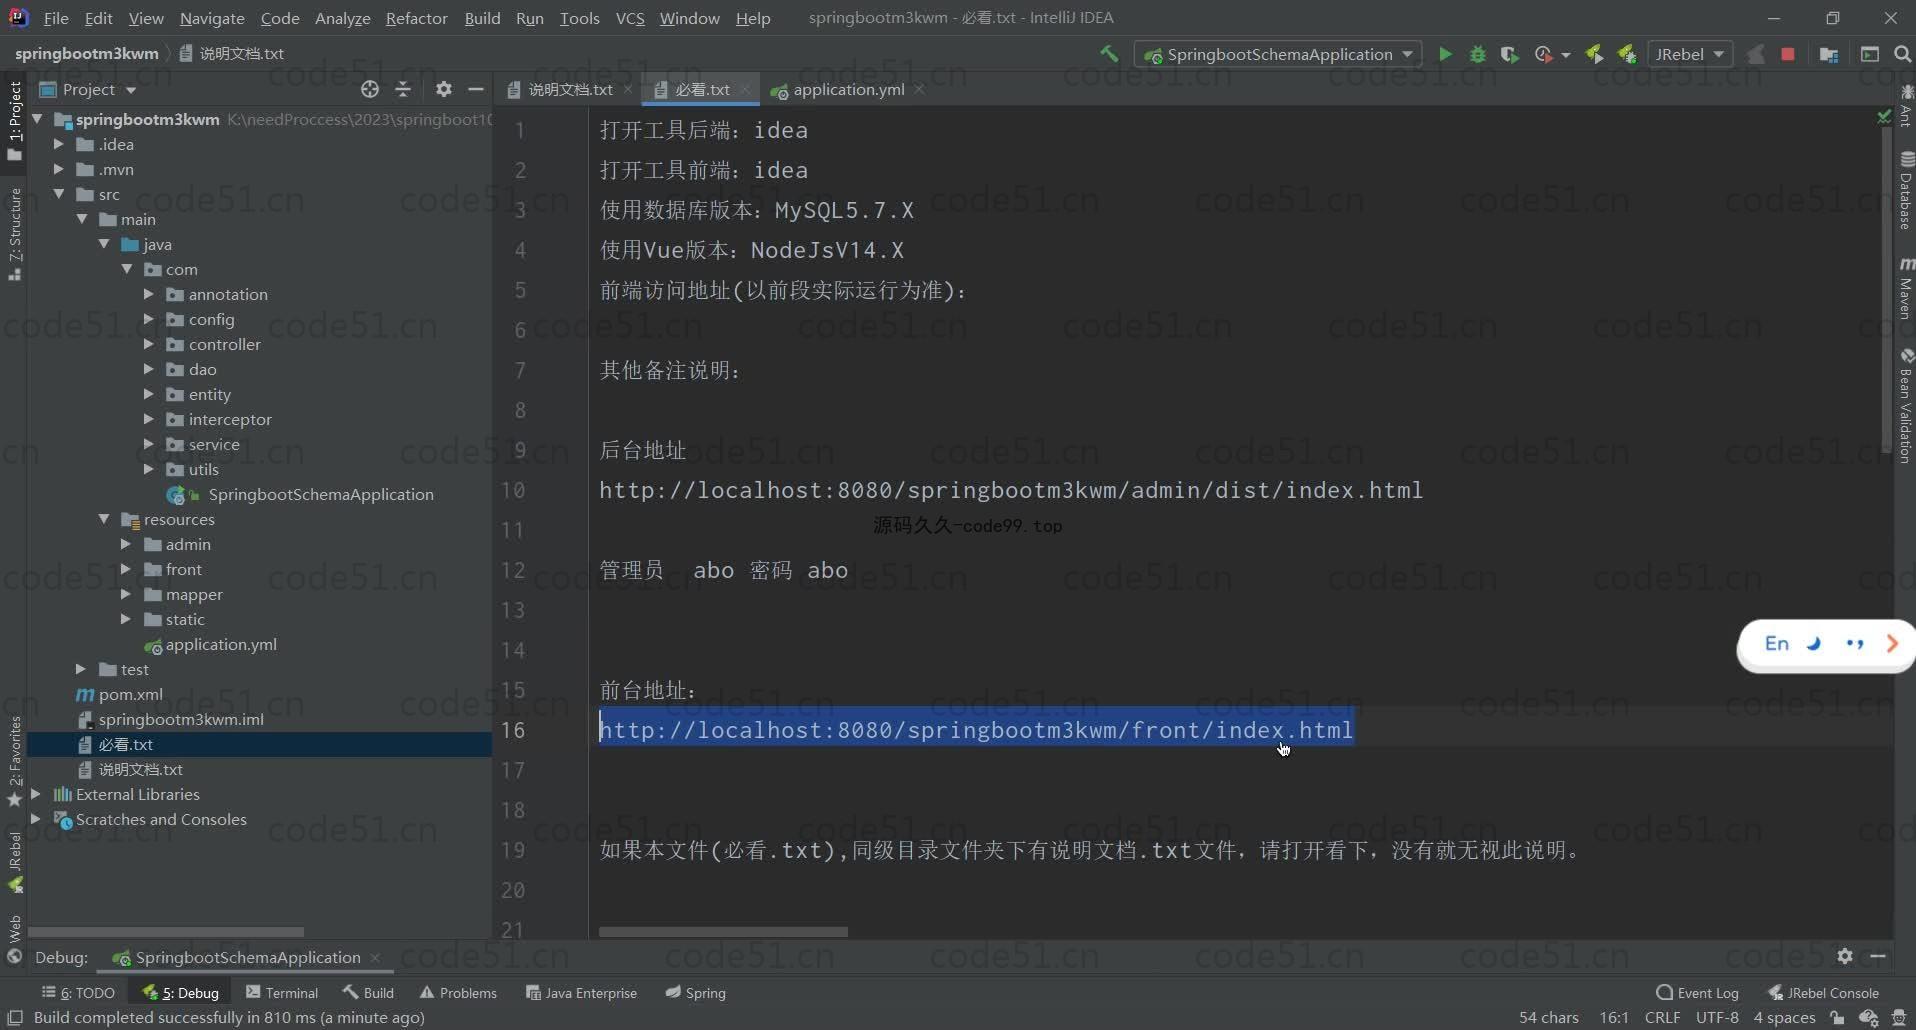Open the Problems tool window

[458, 993]
